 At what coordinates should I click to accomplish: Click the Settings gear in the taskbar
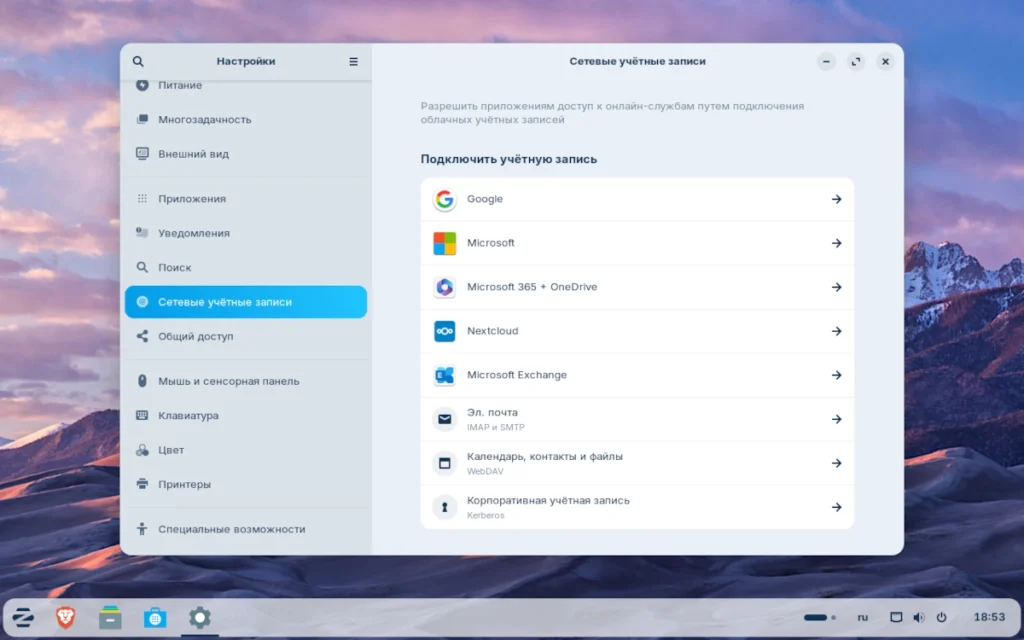coord(200,617)
